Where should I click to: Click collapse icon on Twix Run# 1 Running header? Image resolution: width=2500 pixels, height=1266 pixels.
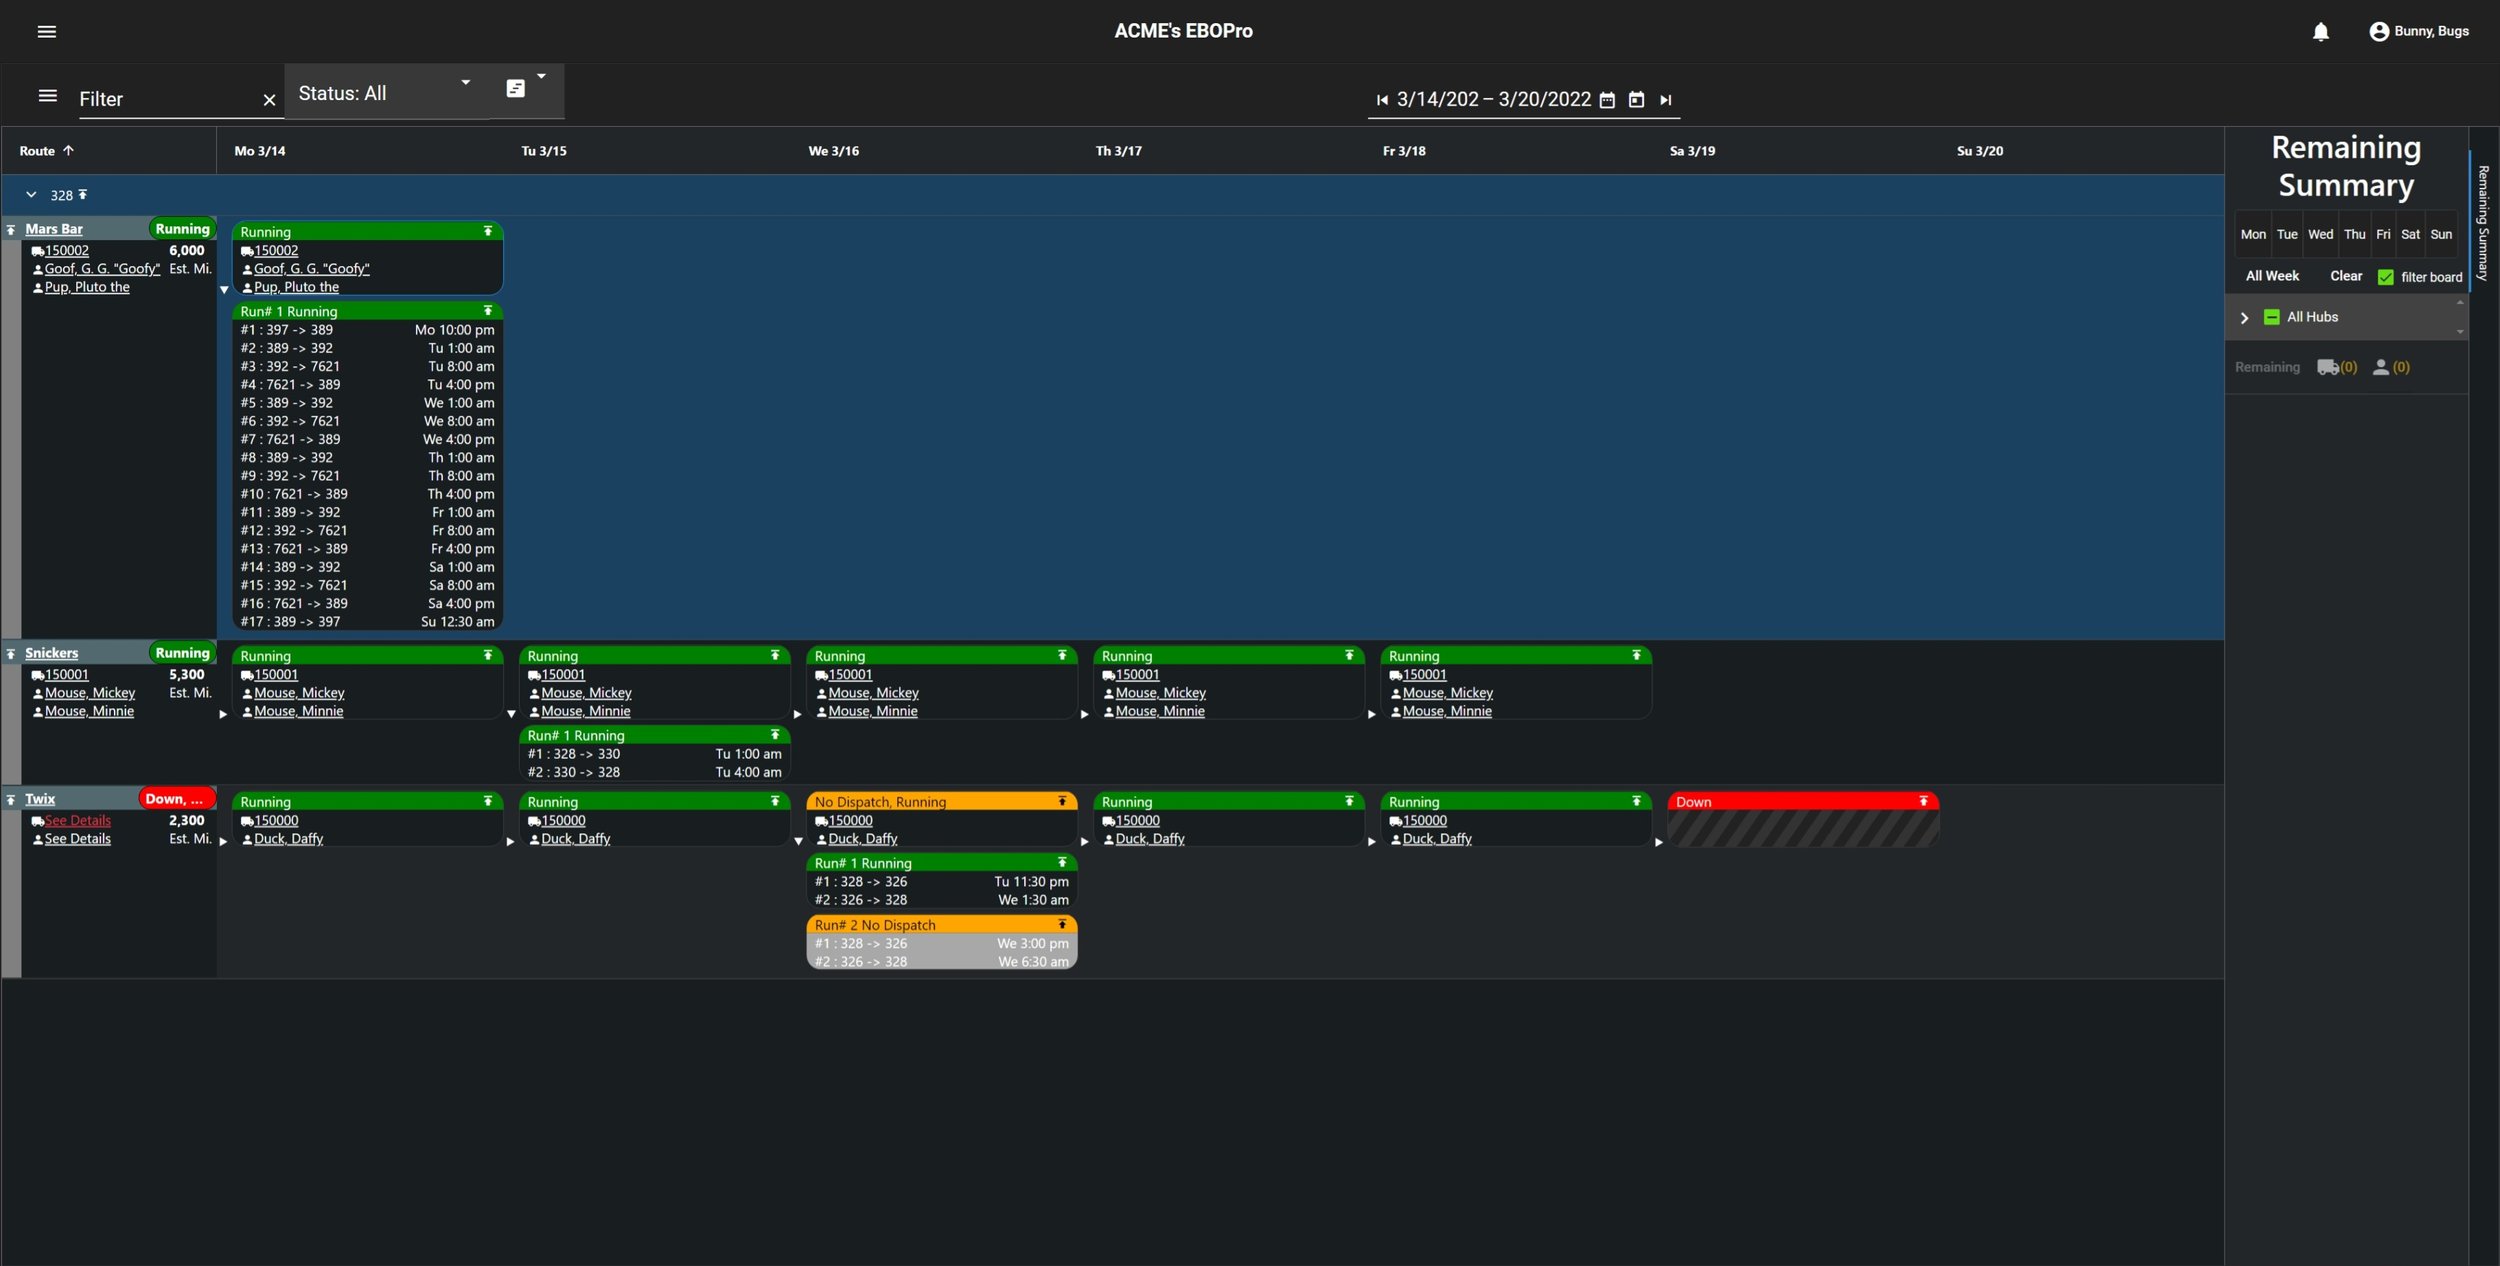(x=1062, y=862)
